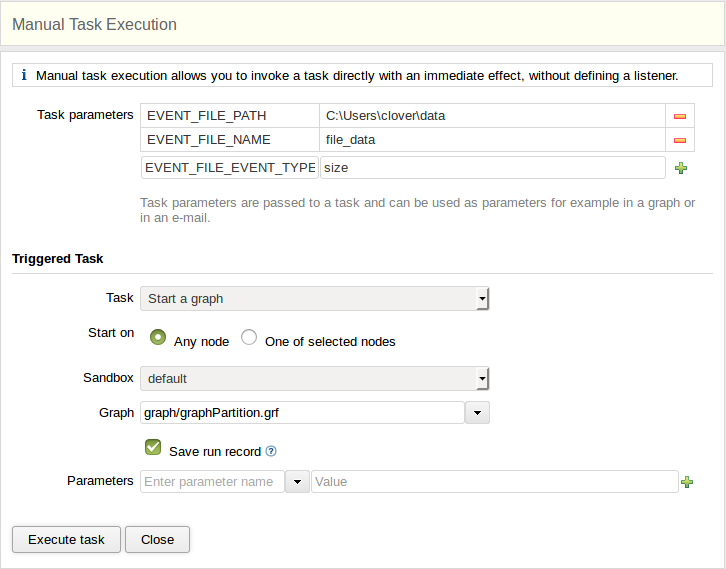Click the size value input field
Image resolution: width=726 pixels, height=569 pixels.
click(491, 168)
